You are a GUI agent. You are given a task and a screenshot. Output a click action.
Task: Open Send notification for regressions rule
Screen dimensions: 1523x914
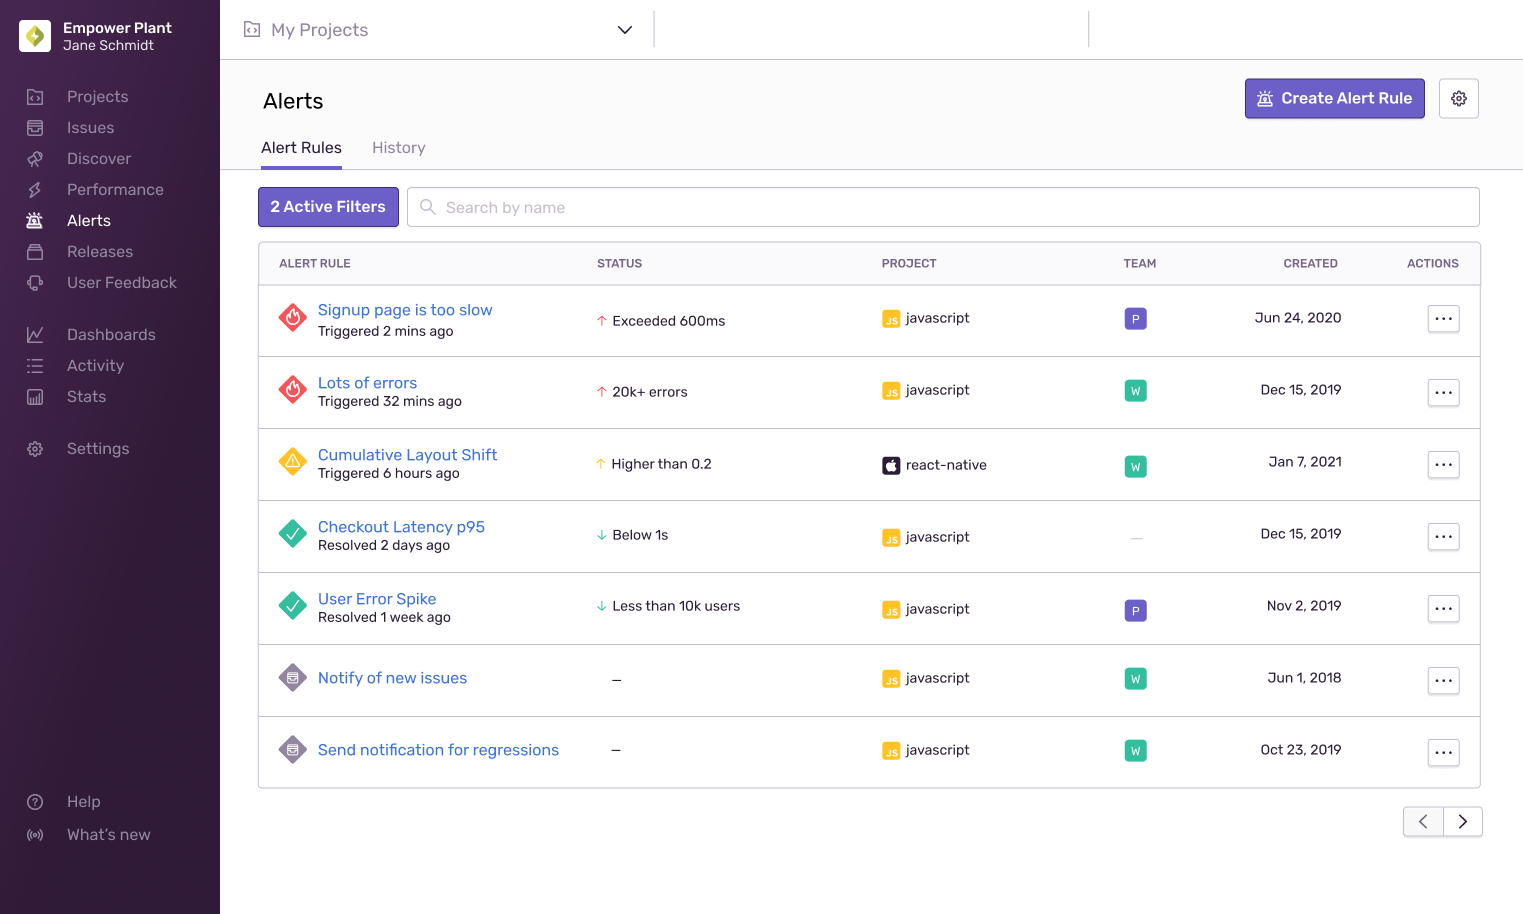[x=438, y=750]
